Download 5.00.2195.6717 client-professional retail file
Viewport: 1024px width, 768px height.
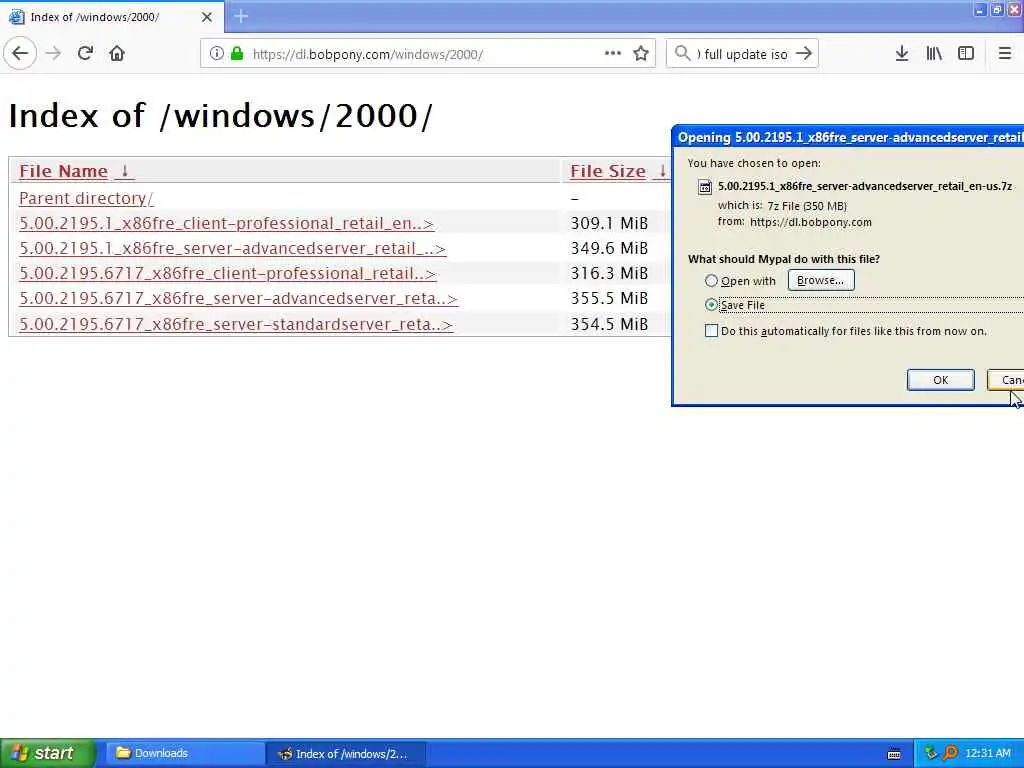tap(227, 273)
